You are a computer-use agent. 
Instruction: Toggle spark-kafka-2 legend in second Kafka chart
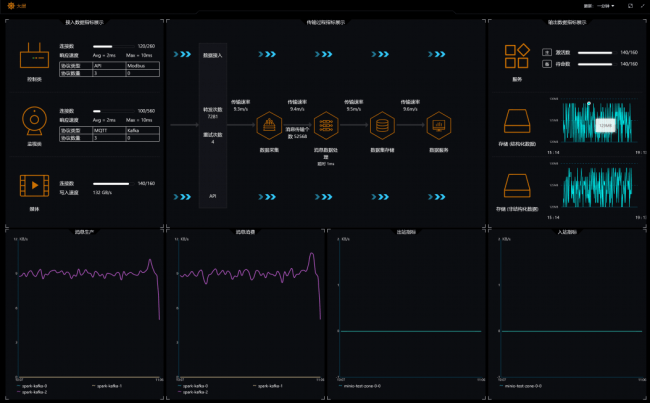pyautogui.click(x=193, y=392)
